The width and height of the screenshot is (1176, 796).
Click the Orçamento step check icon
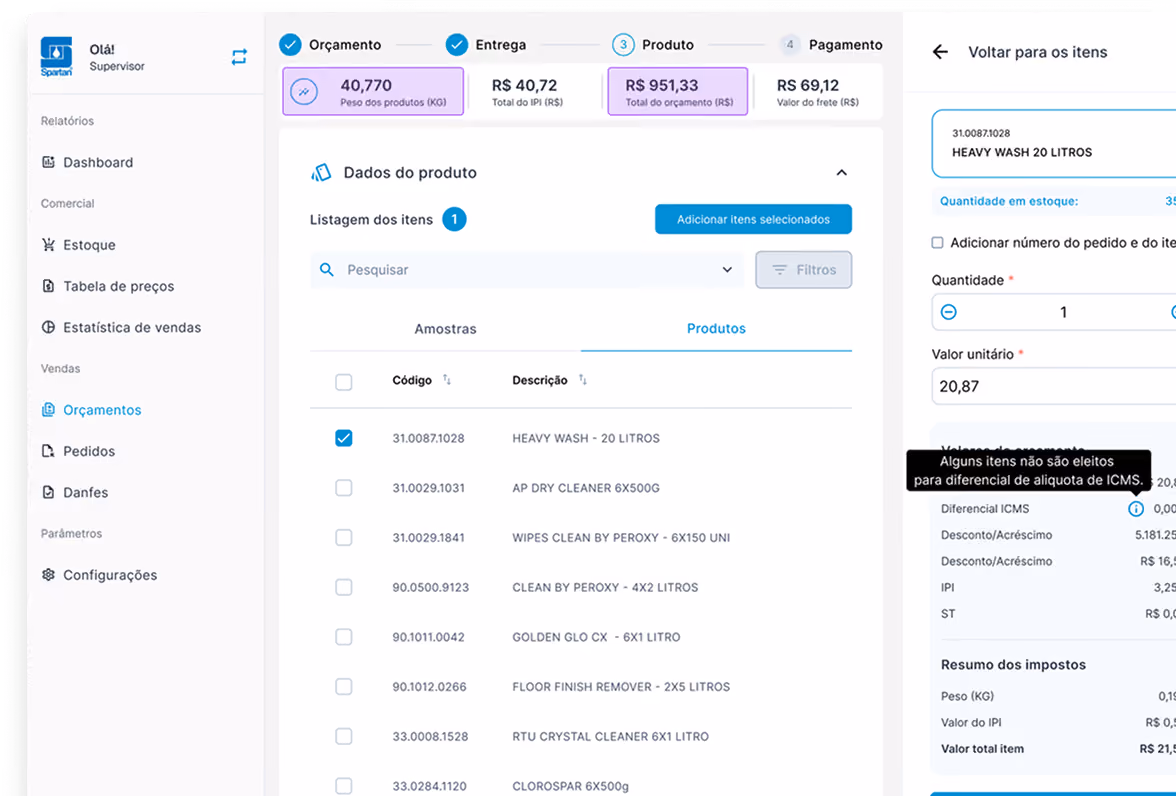pyautogui.click(x=290, y=45)
